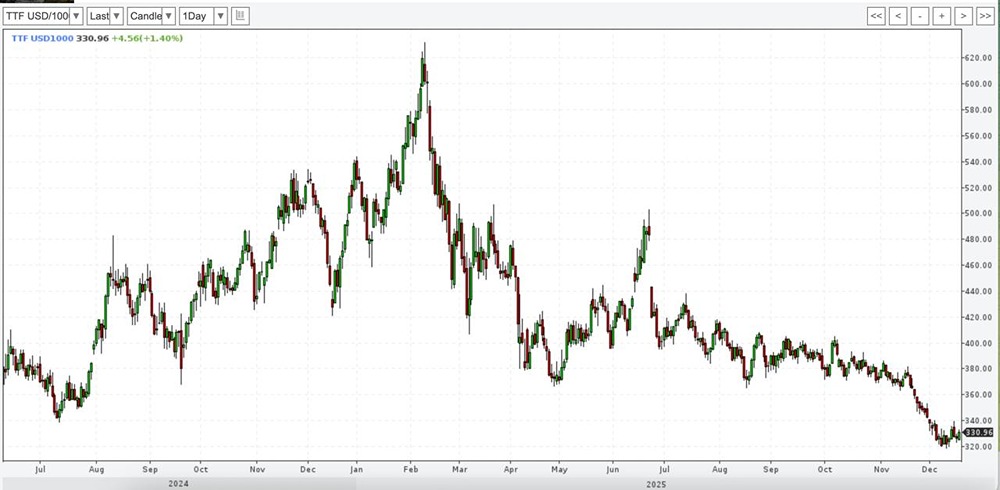Click the Dec label at right of time axis
Viewport: 1000px width, 490px height.
(x=929, y=469)
